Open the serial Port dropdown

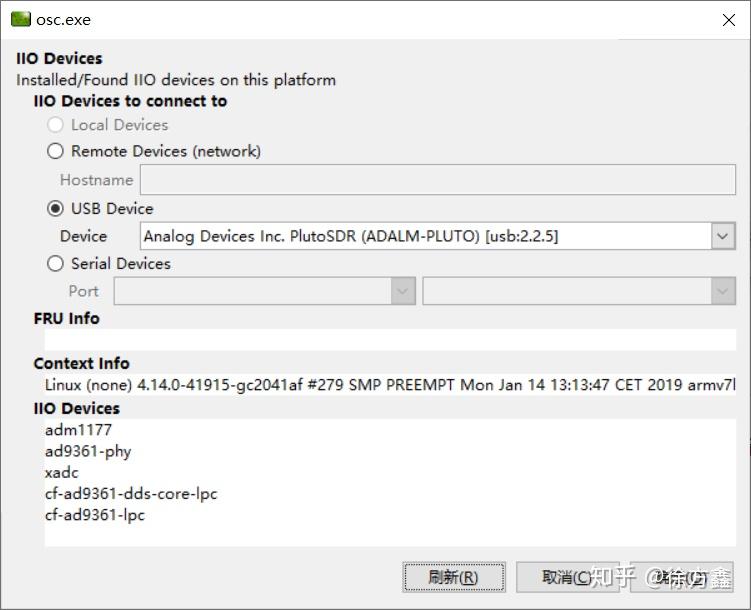403,291
